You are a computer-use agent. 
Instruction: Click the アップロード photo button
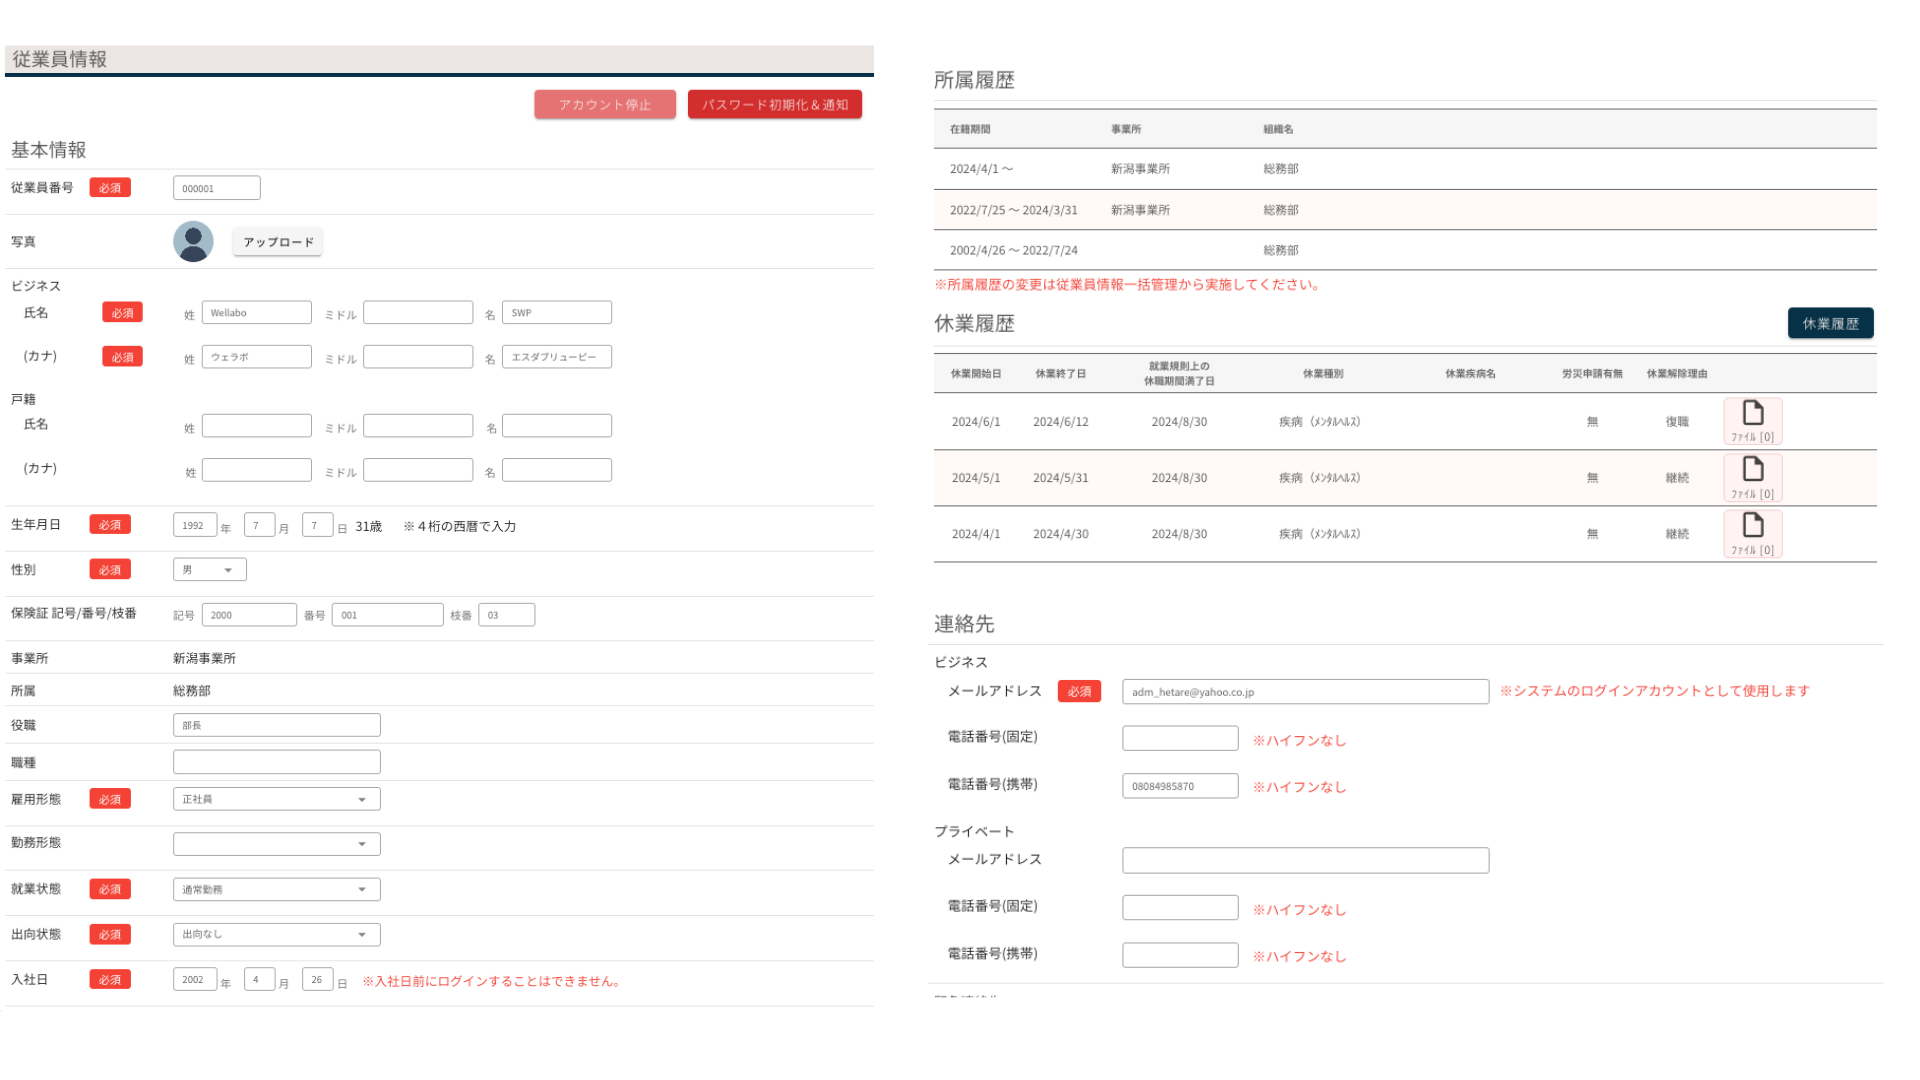[x=278, y=242]
